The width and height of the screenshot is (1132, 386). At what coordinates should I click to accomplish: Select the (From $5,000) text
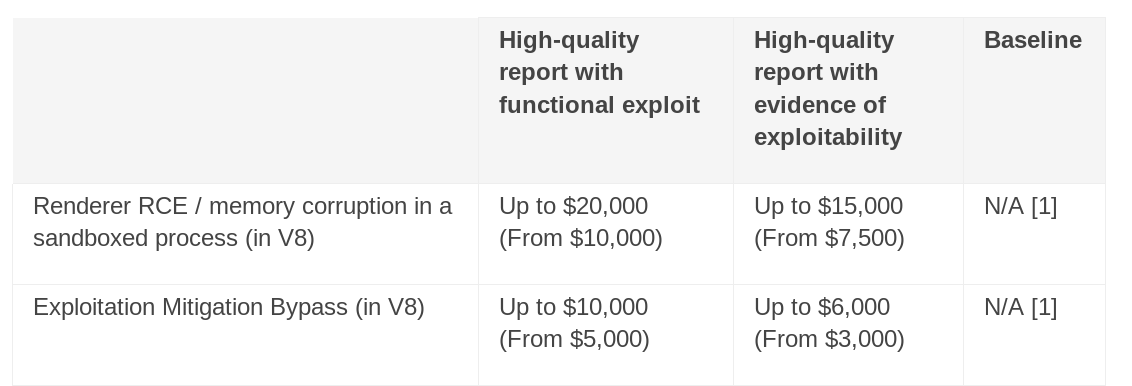coord(574,339)
